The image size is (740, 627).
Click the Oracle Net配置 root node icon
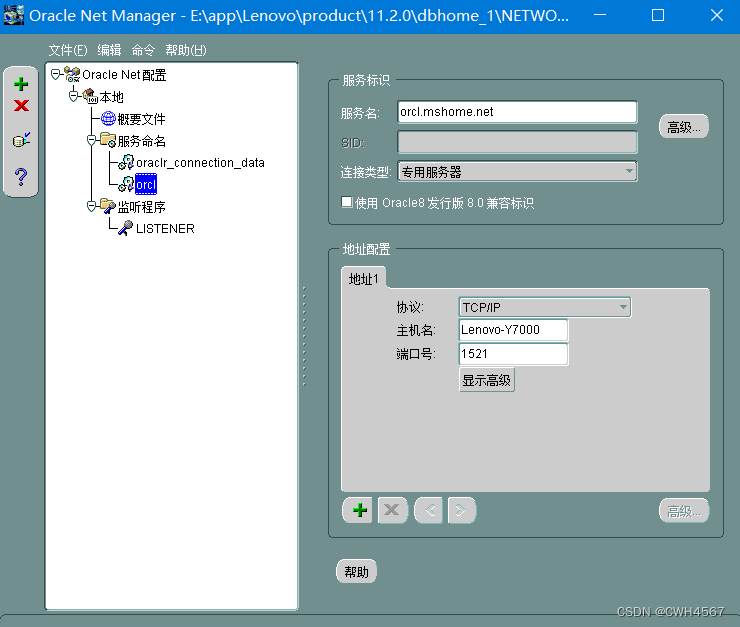tap(72, 74)
